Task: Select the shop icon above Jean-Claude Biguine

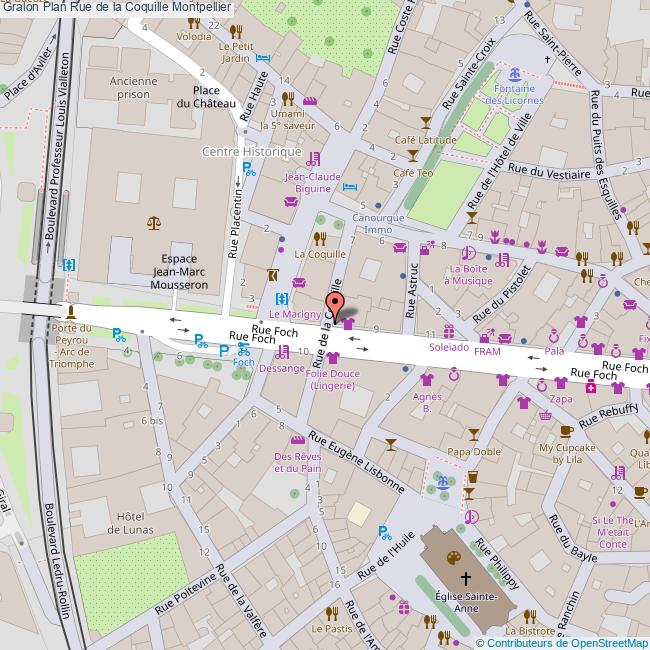Action: tap(314, 158)
